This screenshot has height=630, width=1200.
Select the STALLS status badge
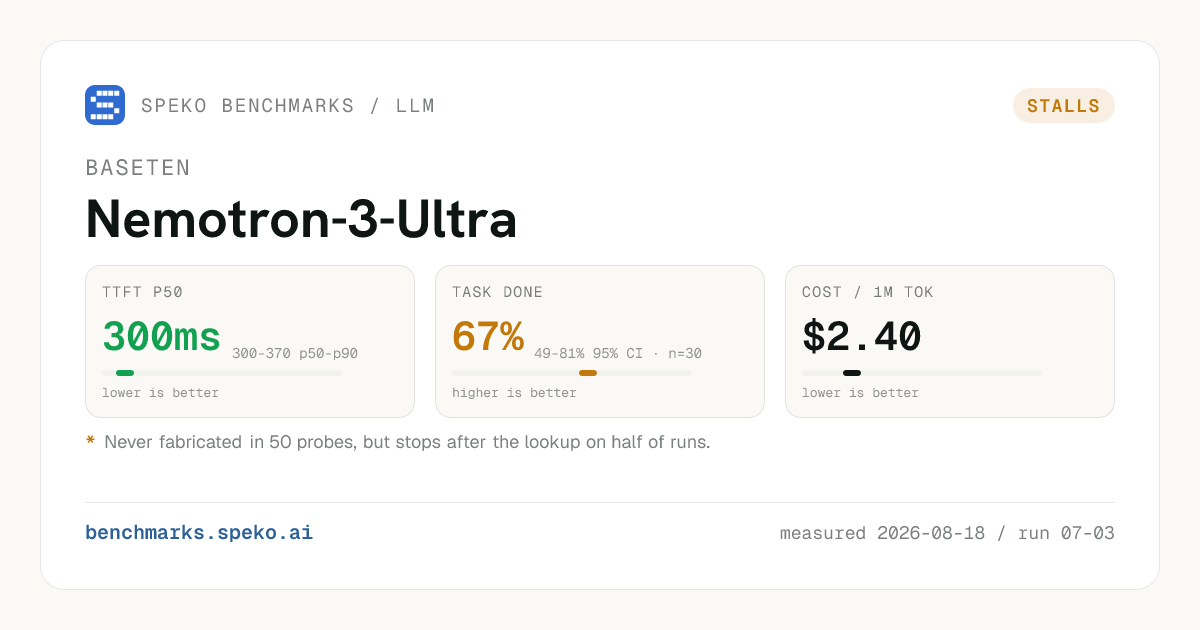pos(1064,106)
